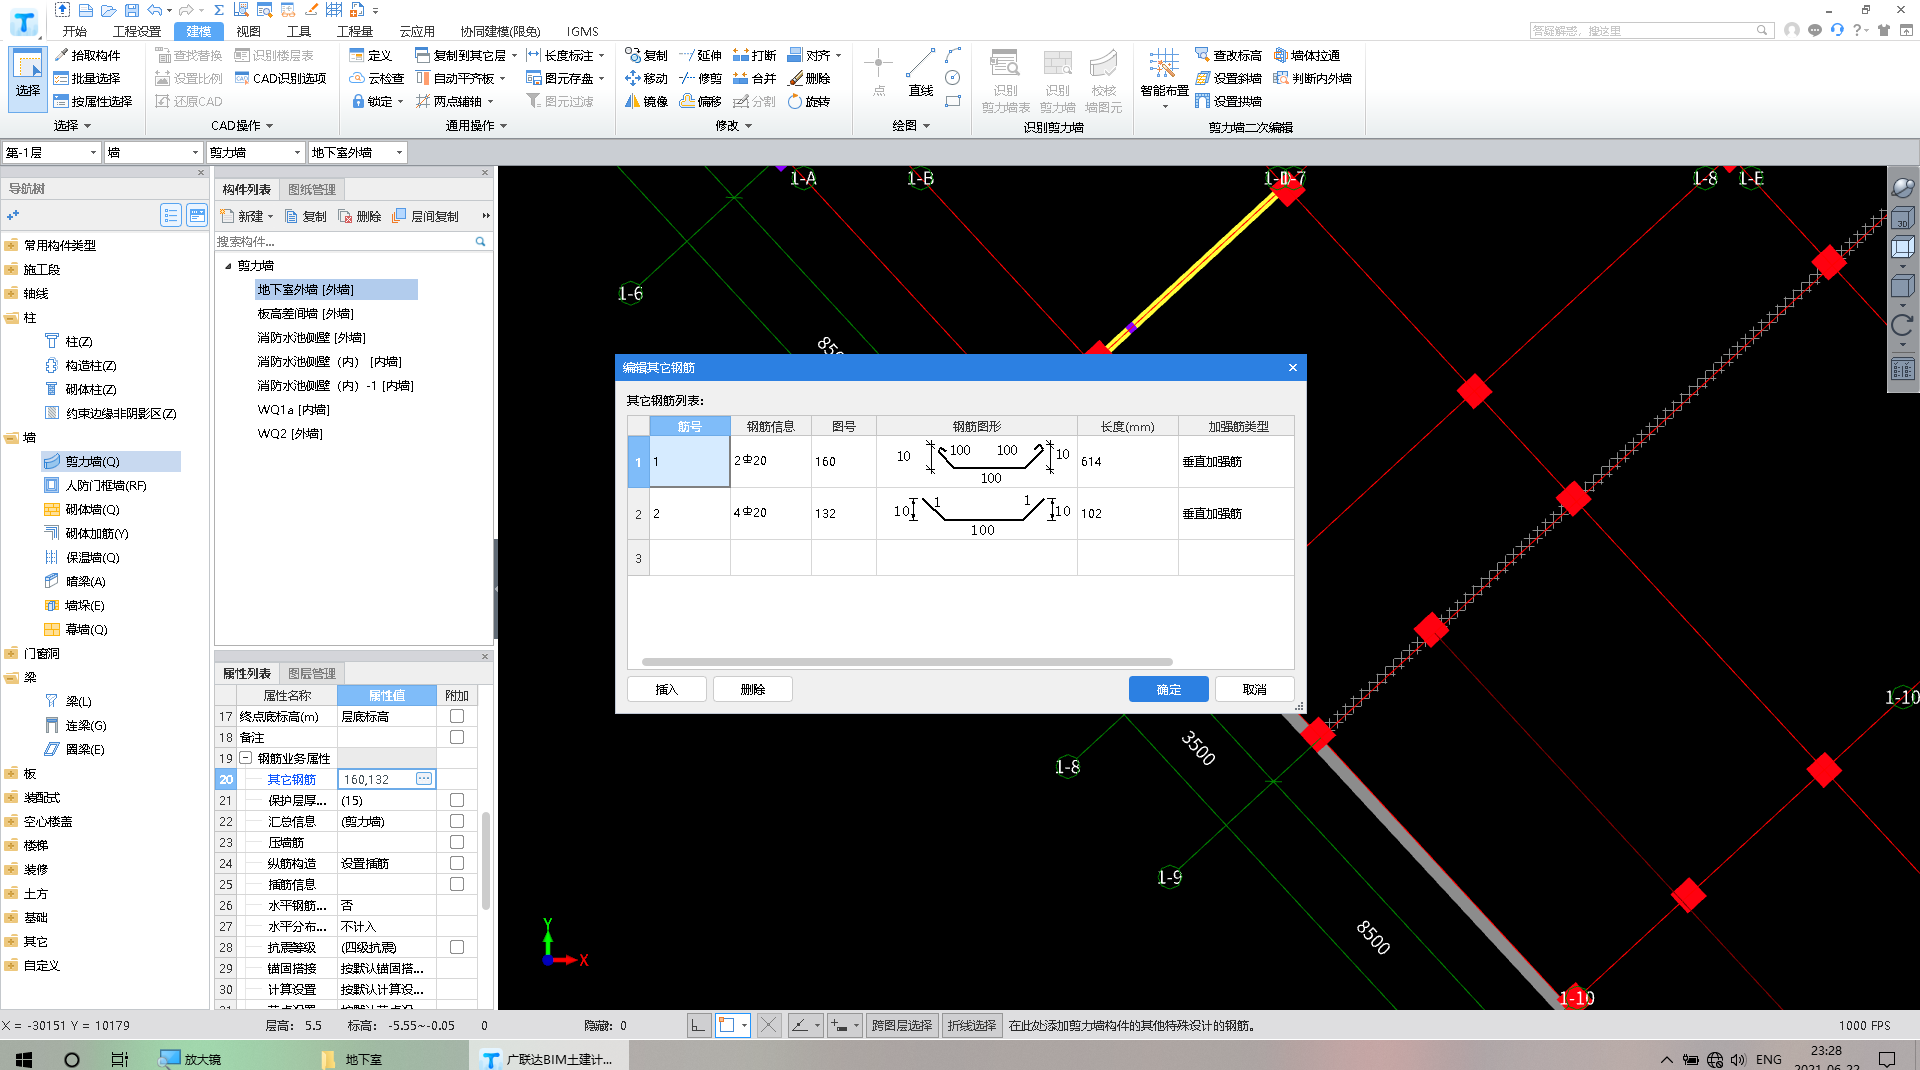1920x1070 pixels.
Task: Click 延伸 extend tool
Action: pyautogui.click(x=700, y=55)
